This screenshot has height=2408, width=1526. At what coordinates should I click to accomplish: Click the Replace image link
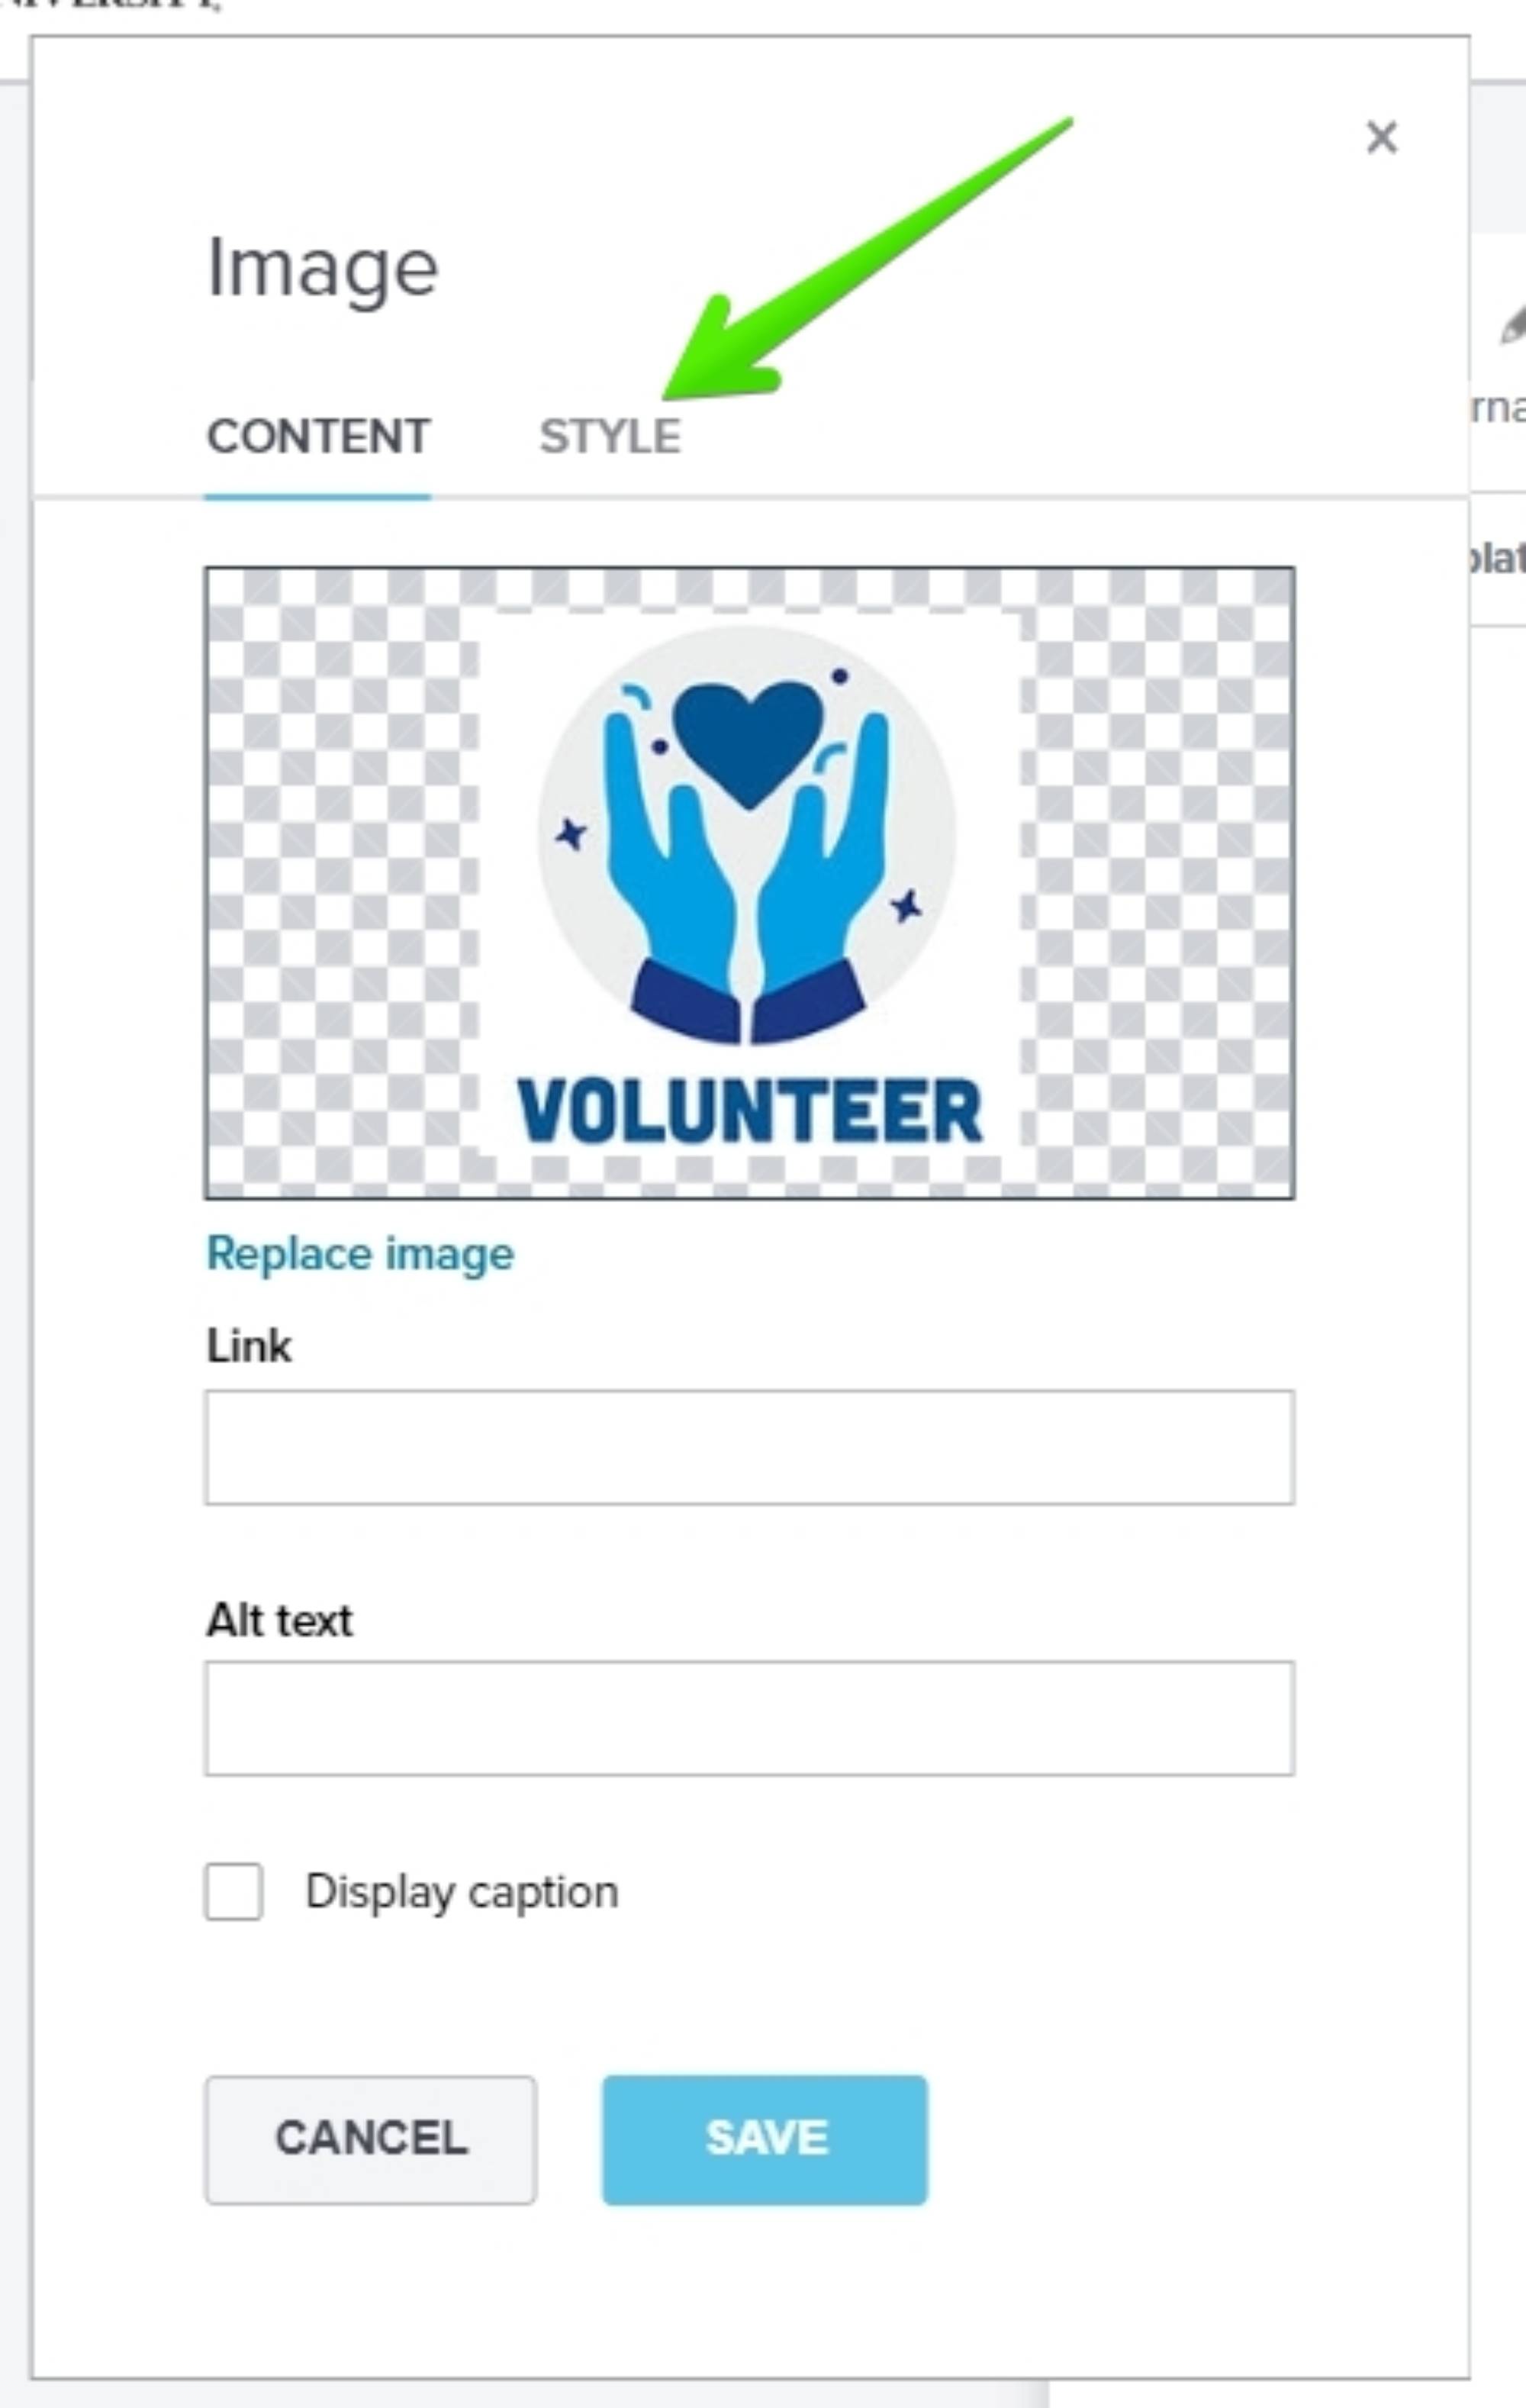tap(360, 1253)
